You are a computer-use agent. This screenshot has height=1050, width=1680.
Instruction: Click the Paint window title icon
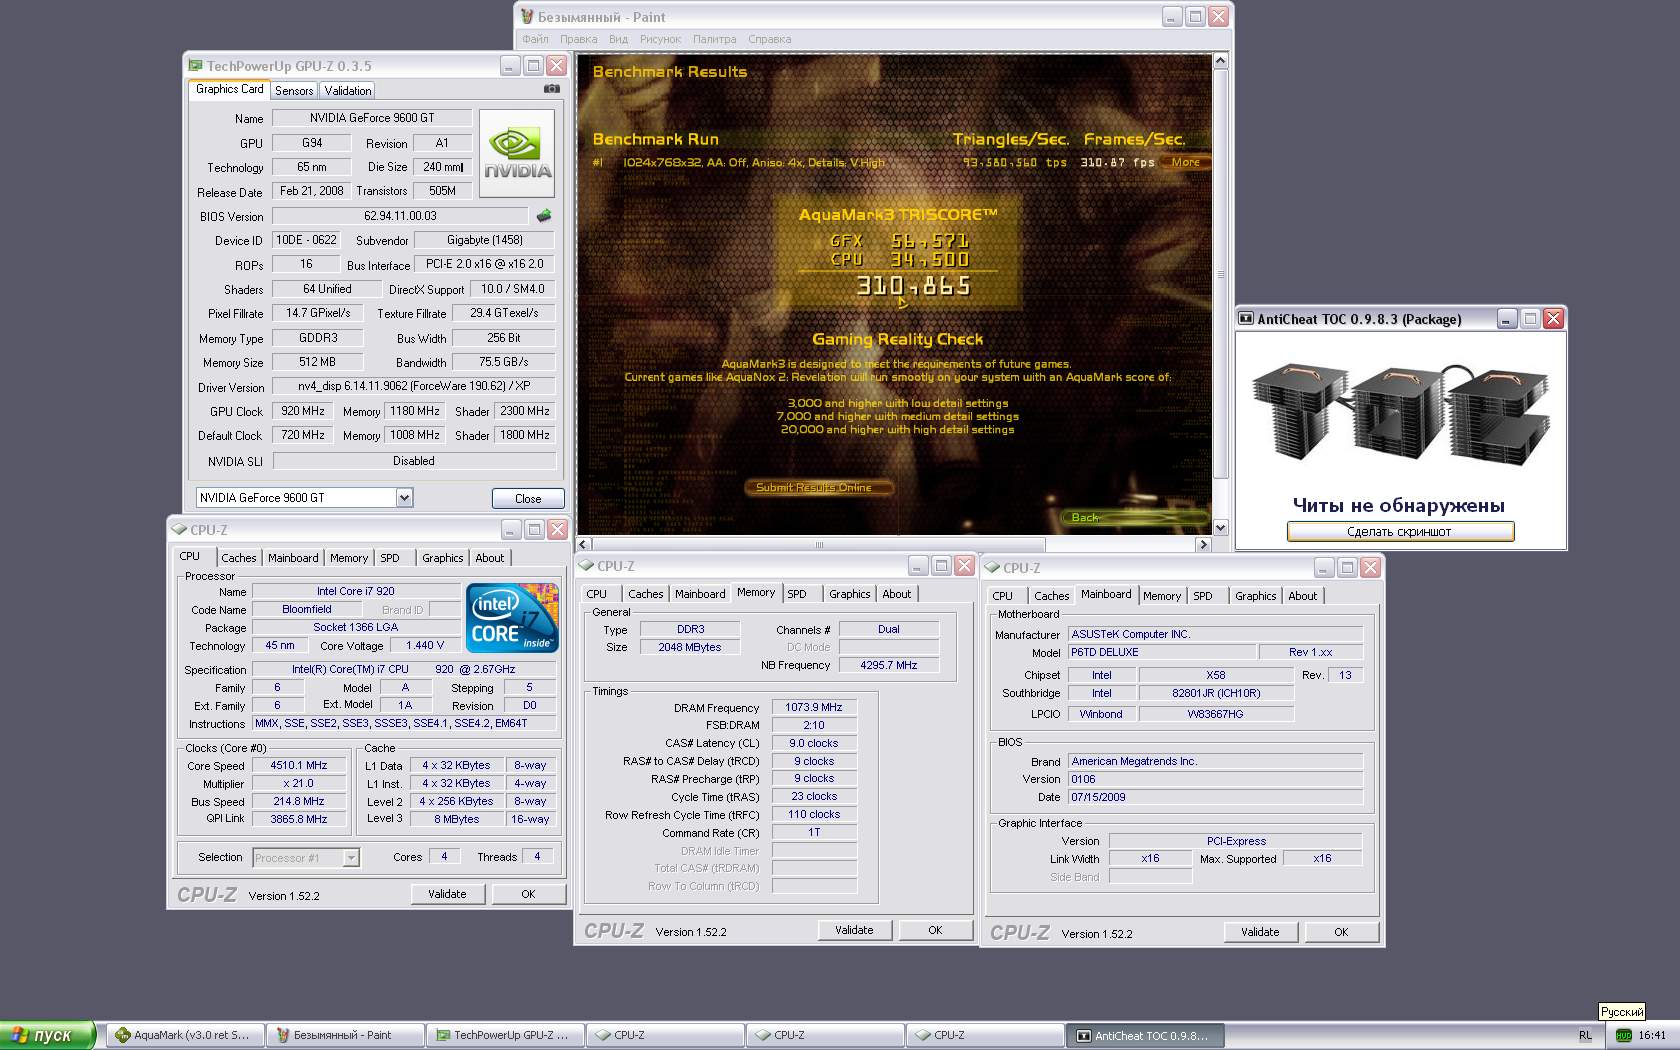pos(527,17)
